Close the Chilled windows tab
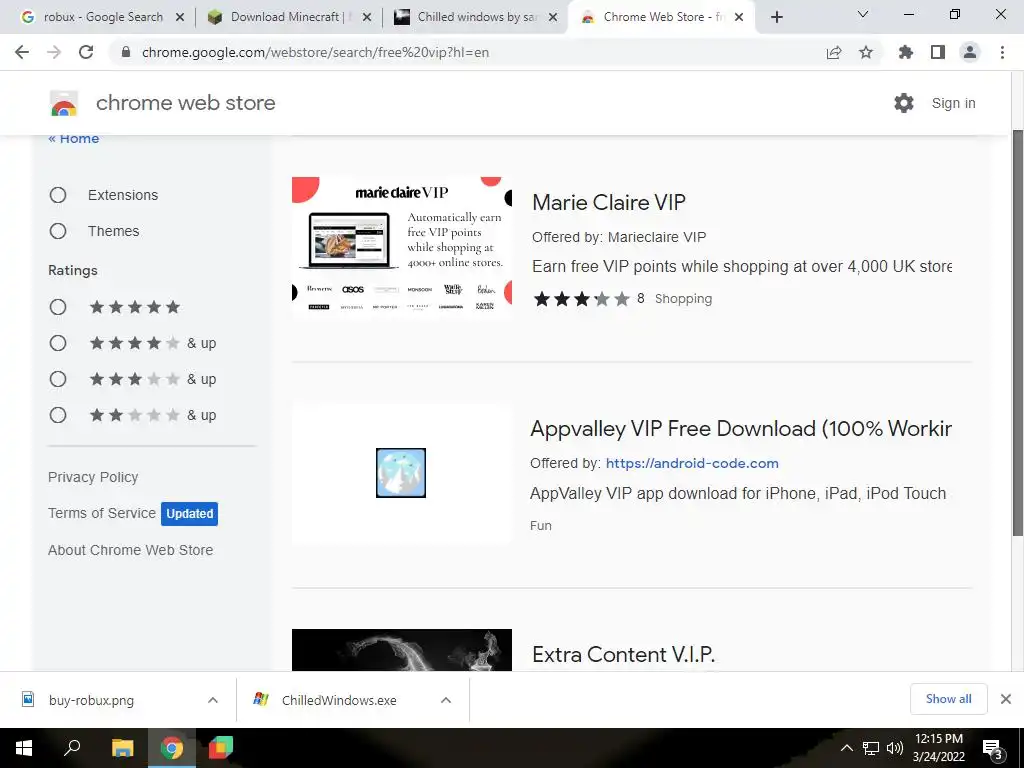 553,17
